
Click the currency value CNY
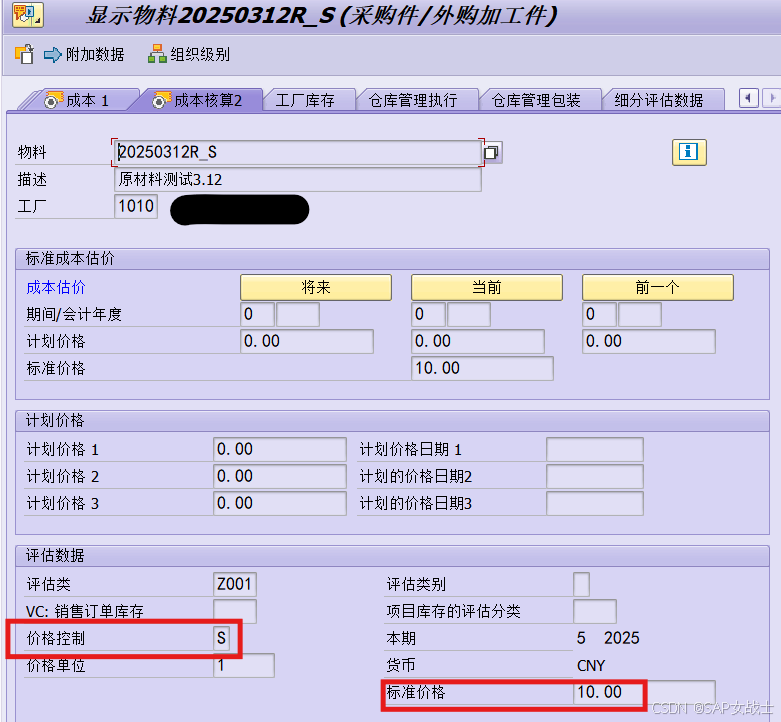[591, 665]
